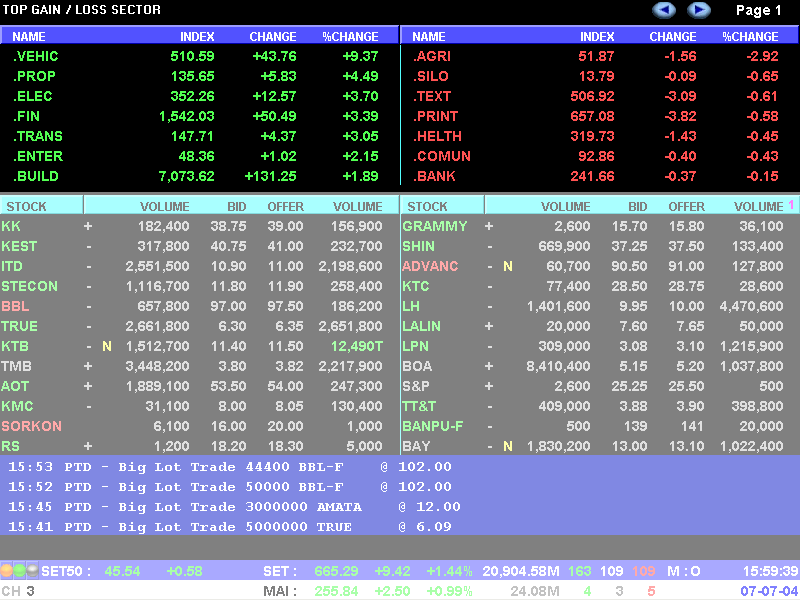This screenshot has height=600, width=800.
Task: Click the CH 3 channel indicator
Action: coord(18,591)
